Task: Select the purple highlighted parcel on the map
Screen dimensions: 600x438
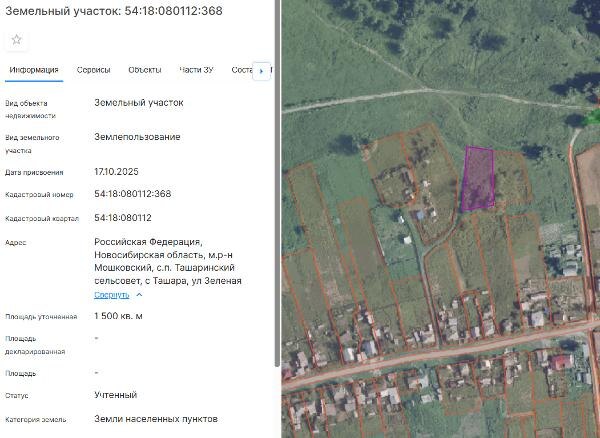Action: click(478, 179)
